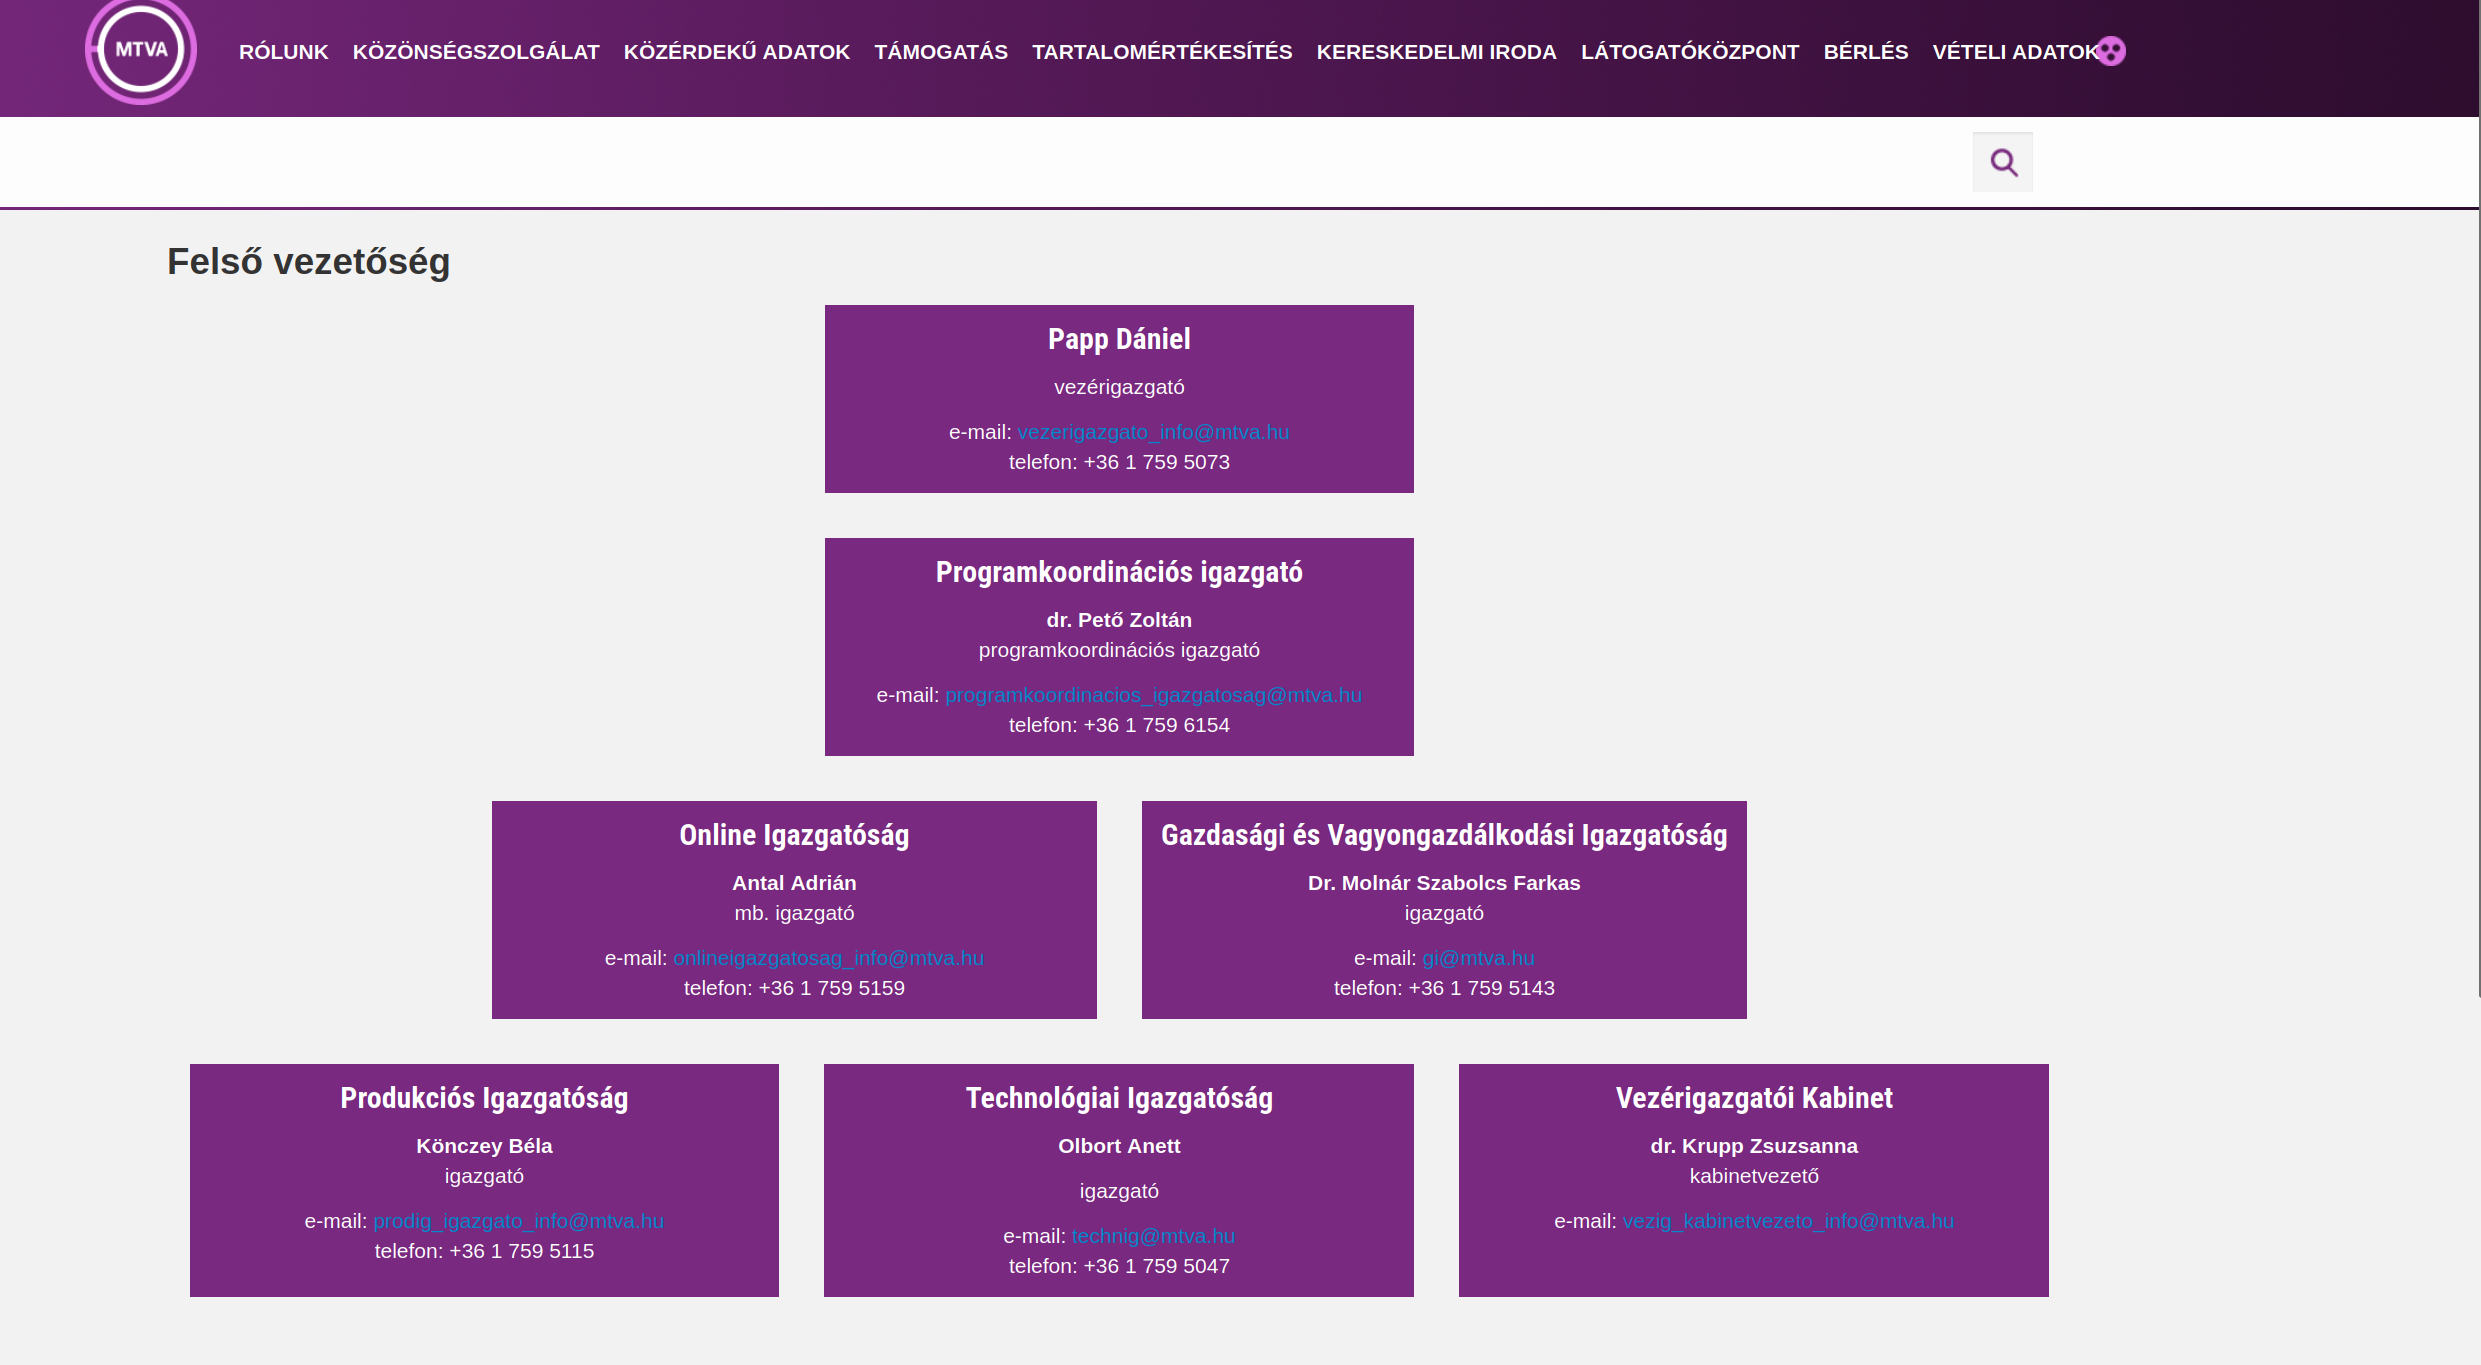Open the RÓLUNK menu

tap(283, 52)
